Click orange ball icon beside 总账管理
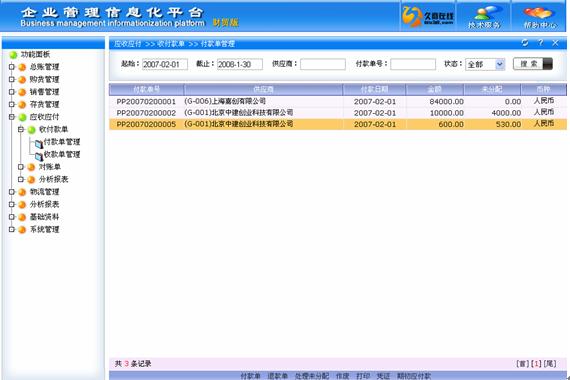 (22, 67)
